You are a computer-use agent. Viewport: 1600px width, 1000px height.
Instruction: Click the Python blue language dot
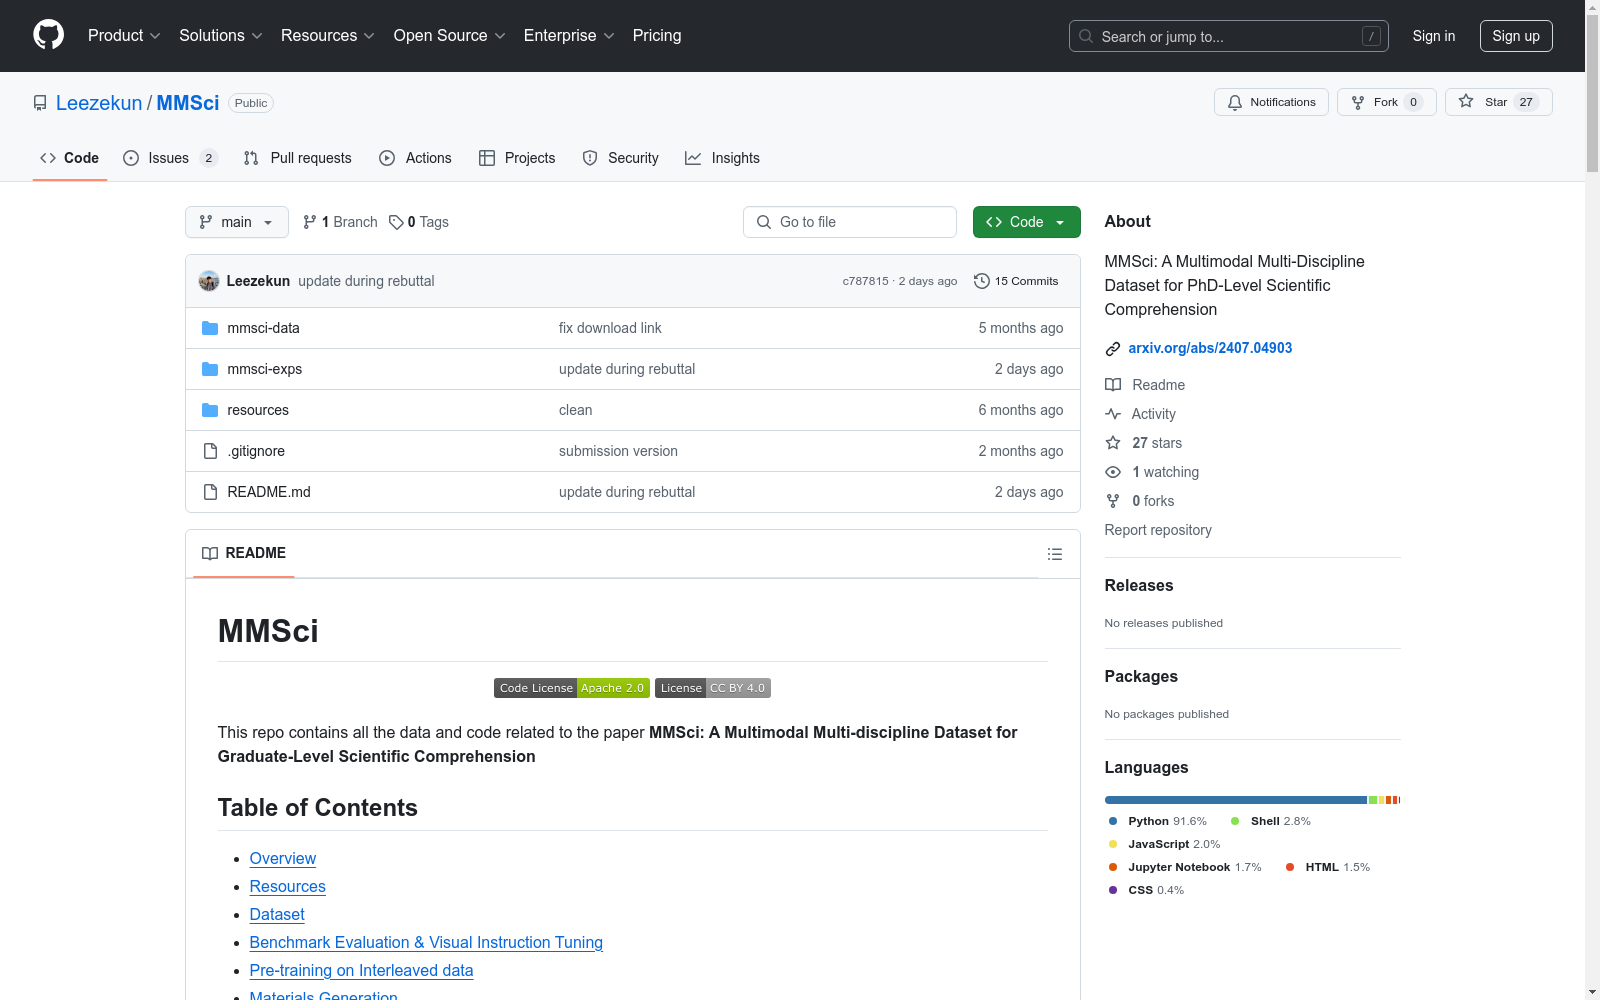point(1113,821)
